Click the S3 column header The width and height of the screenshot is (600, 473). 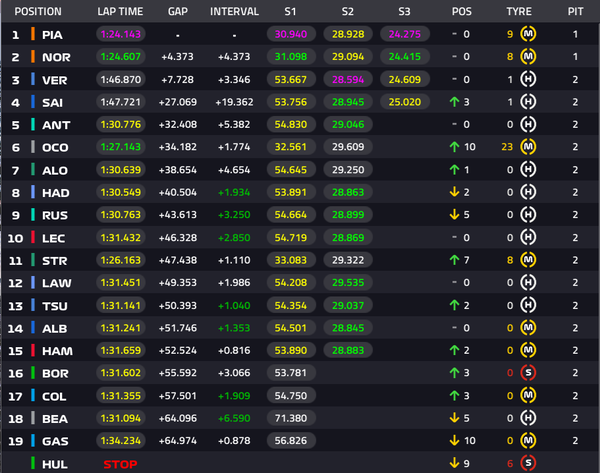pos(404,11)
